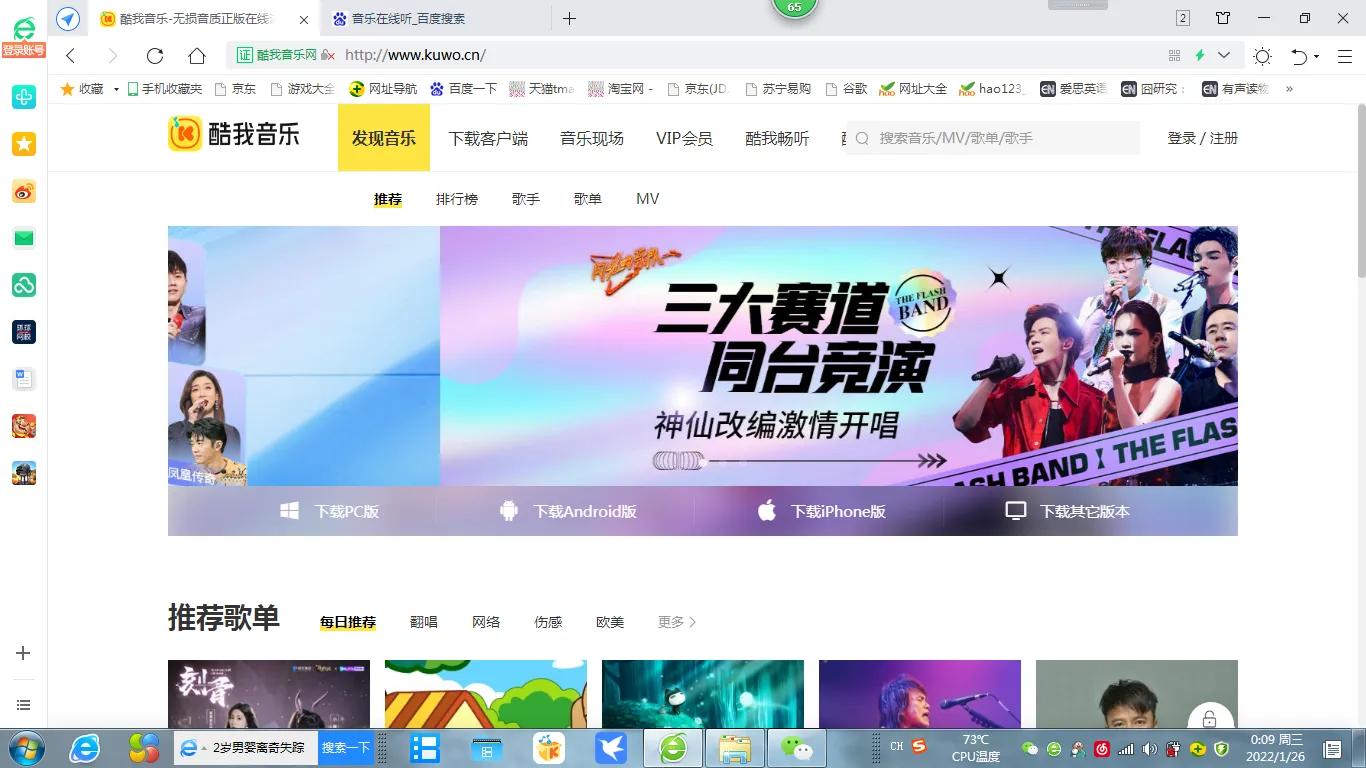Click the 登录/注册 link
The width and height of the screenshot is (1366, 768).
tap(1201, 138)
